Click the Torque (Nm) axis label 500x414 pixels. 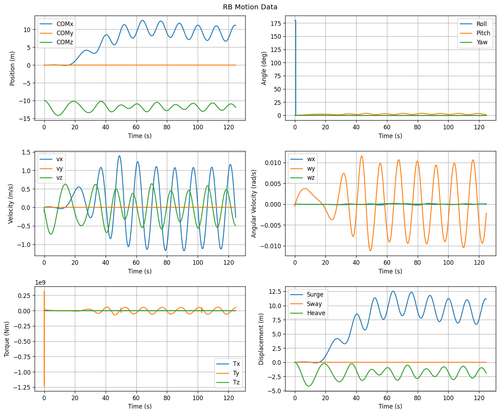7,339
